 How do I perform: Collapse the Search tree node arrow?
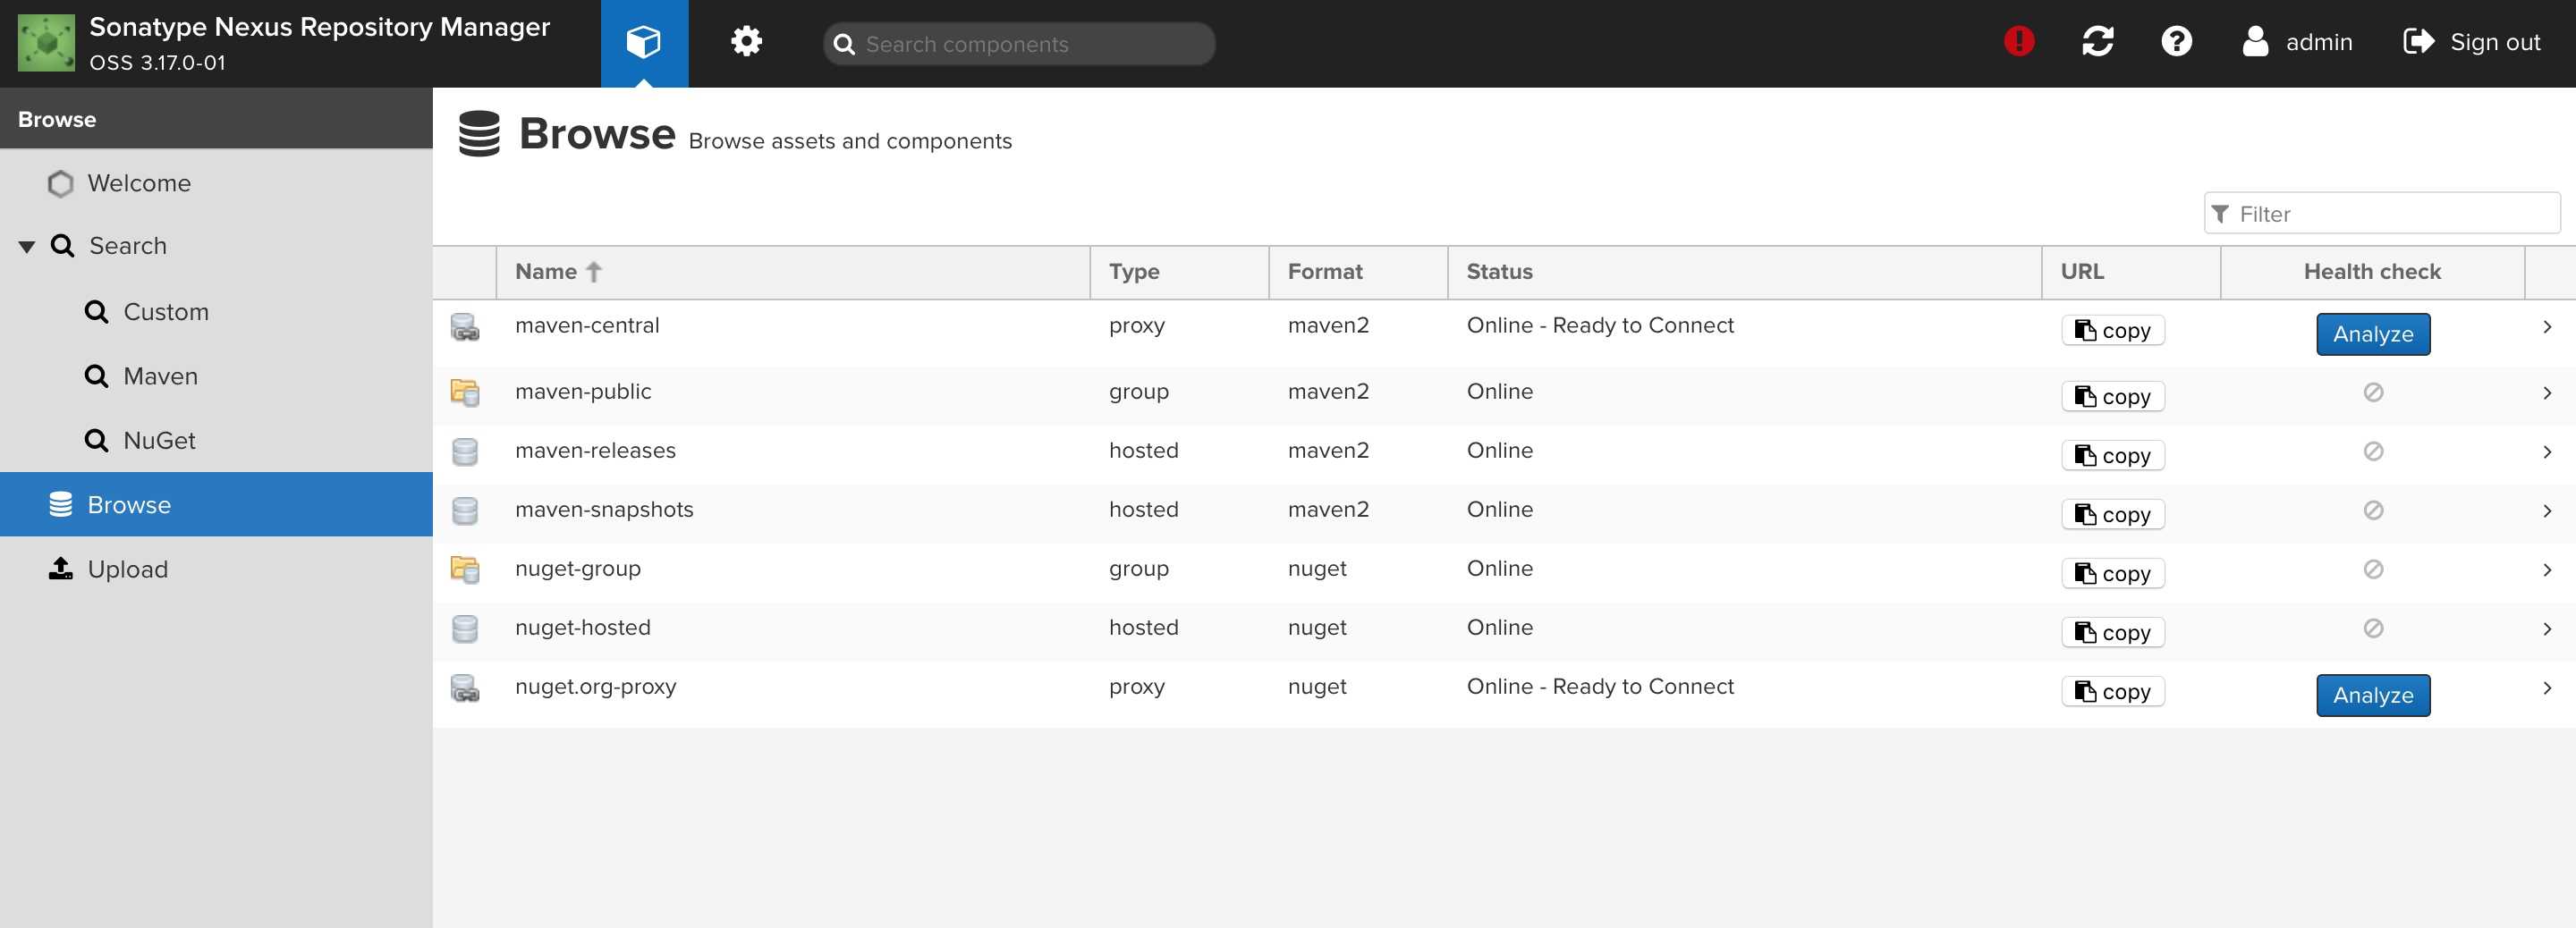[27, 246]
